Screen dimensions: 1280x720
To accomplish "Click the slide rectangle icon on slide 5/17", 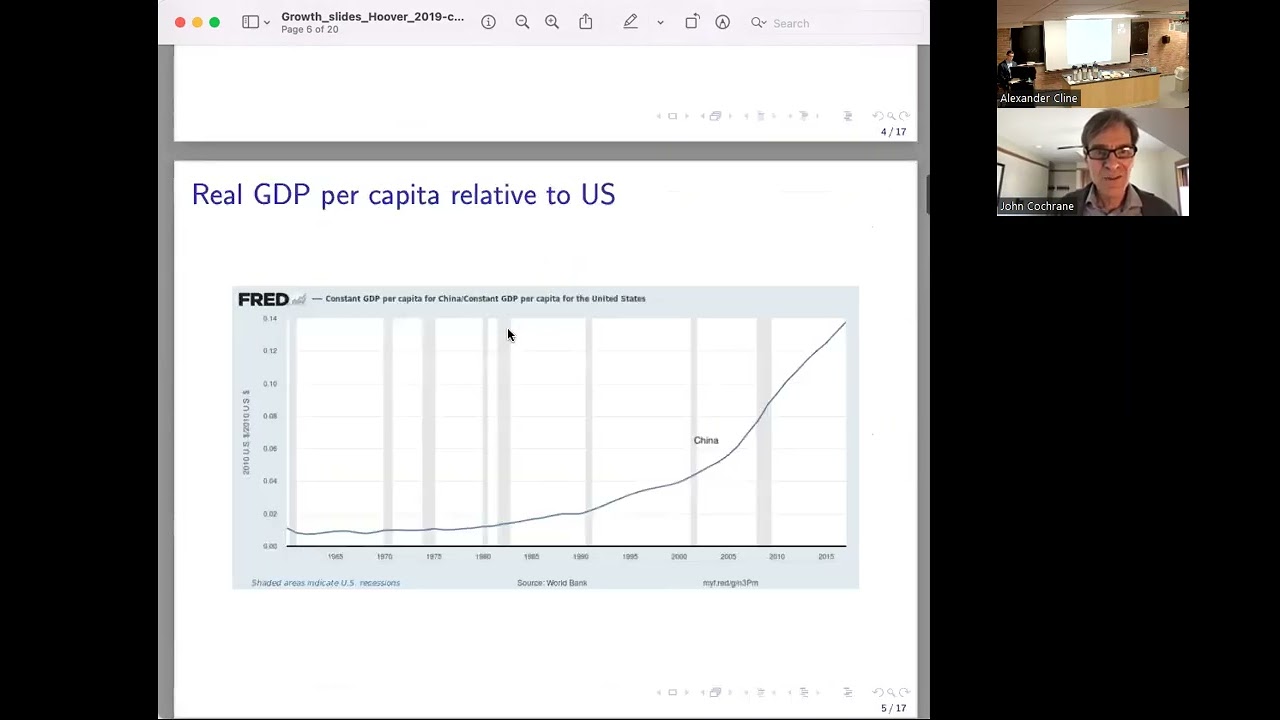I will click(x=672, y=692).
